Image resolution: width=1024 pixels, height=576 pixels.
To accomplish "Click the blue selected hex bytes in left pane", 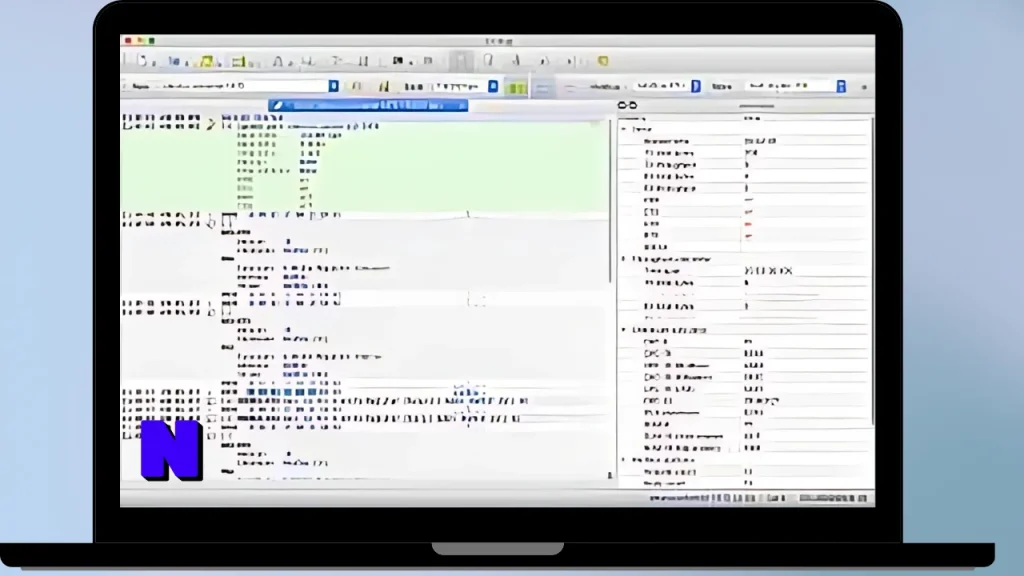I will click(x=287, y=392).
